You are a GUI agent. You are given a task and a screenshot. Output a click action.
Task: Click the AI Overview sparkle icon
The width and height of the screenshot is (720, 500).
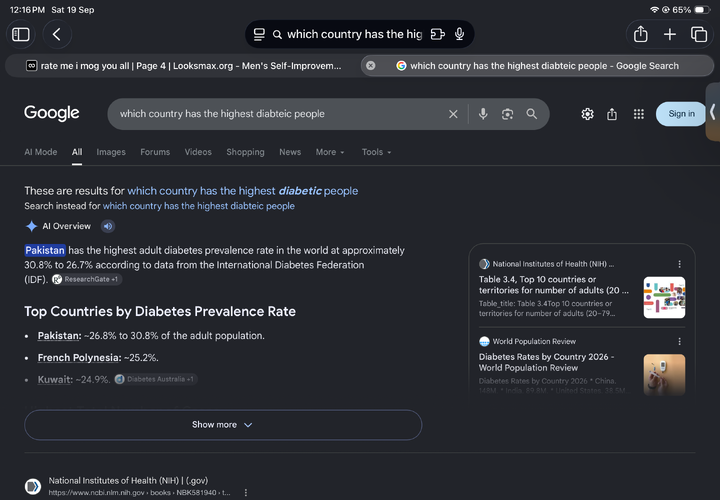31,226
